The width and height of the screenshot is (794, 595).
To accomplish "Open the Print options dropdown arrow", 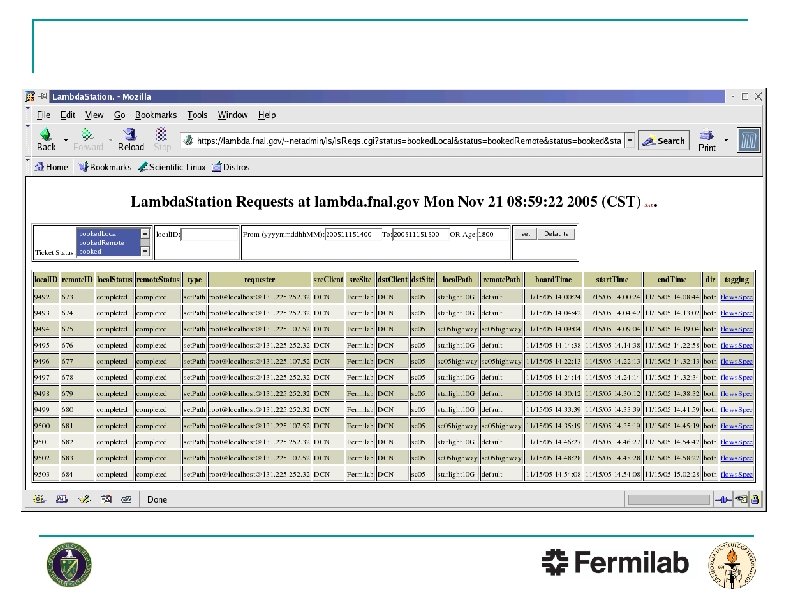I will (726, 140).
